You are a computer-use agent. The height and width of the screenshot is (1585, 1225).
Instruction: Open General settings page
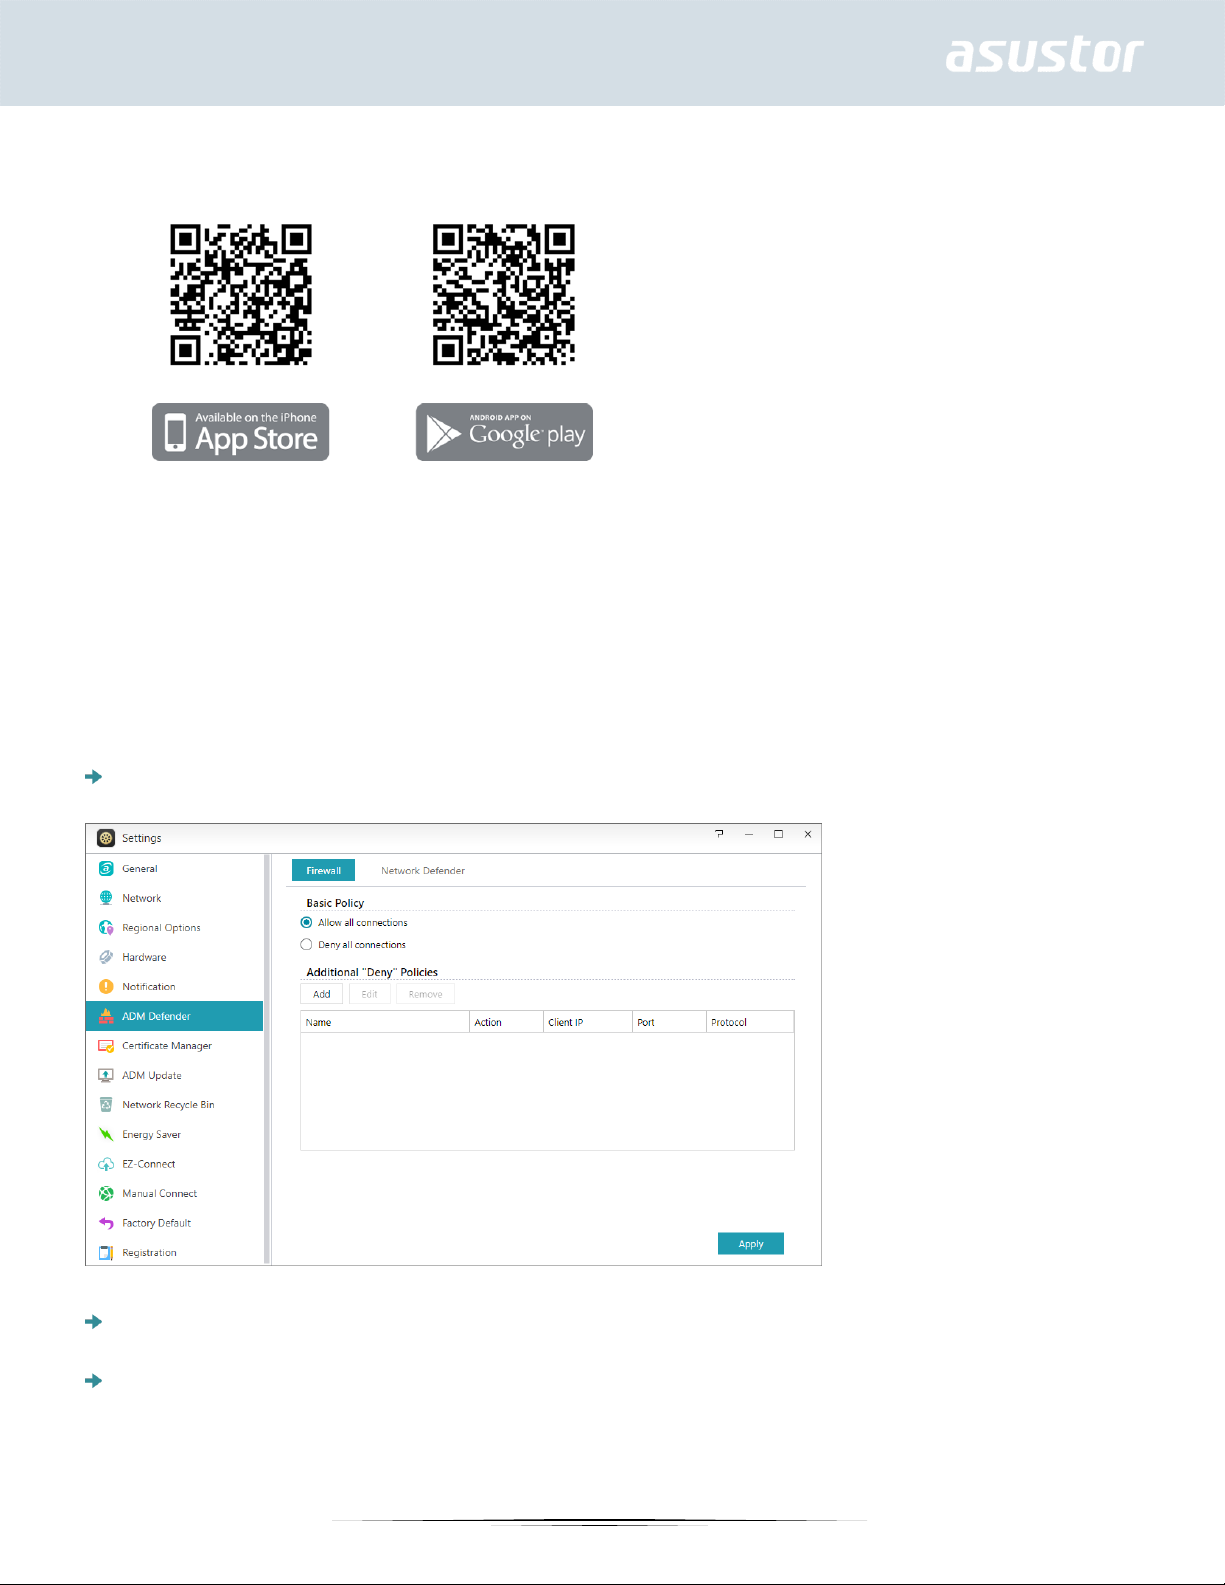[175, 868]
